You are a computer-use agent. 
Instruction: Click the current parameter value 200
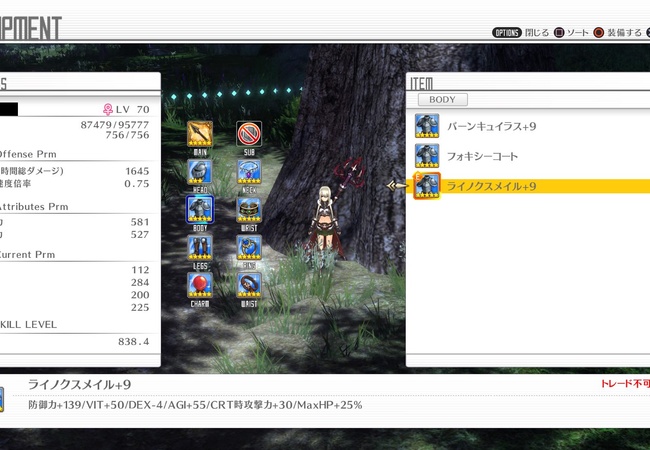140,295
